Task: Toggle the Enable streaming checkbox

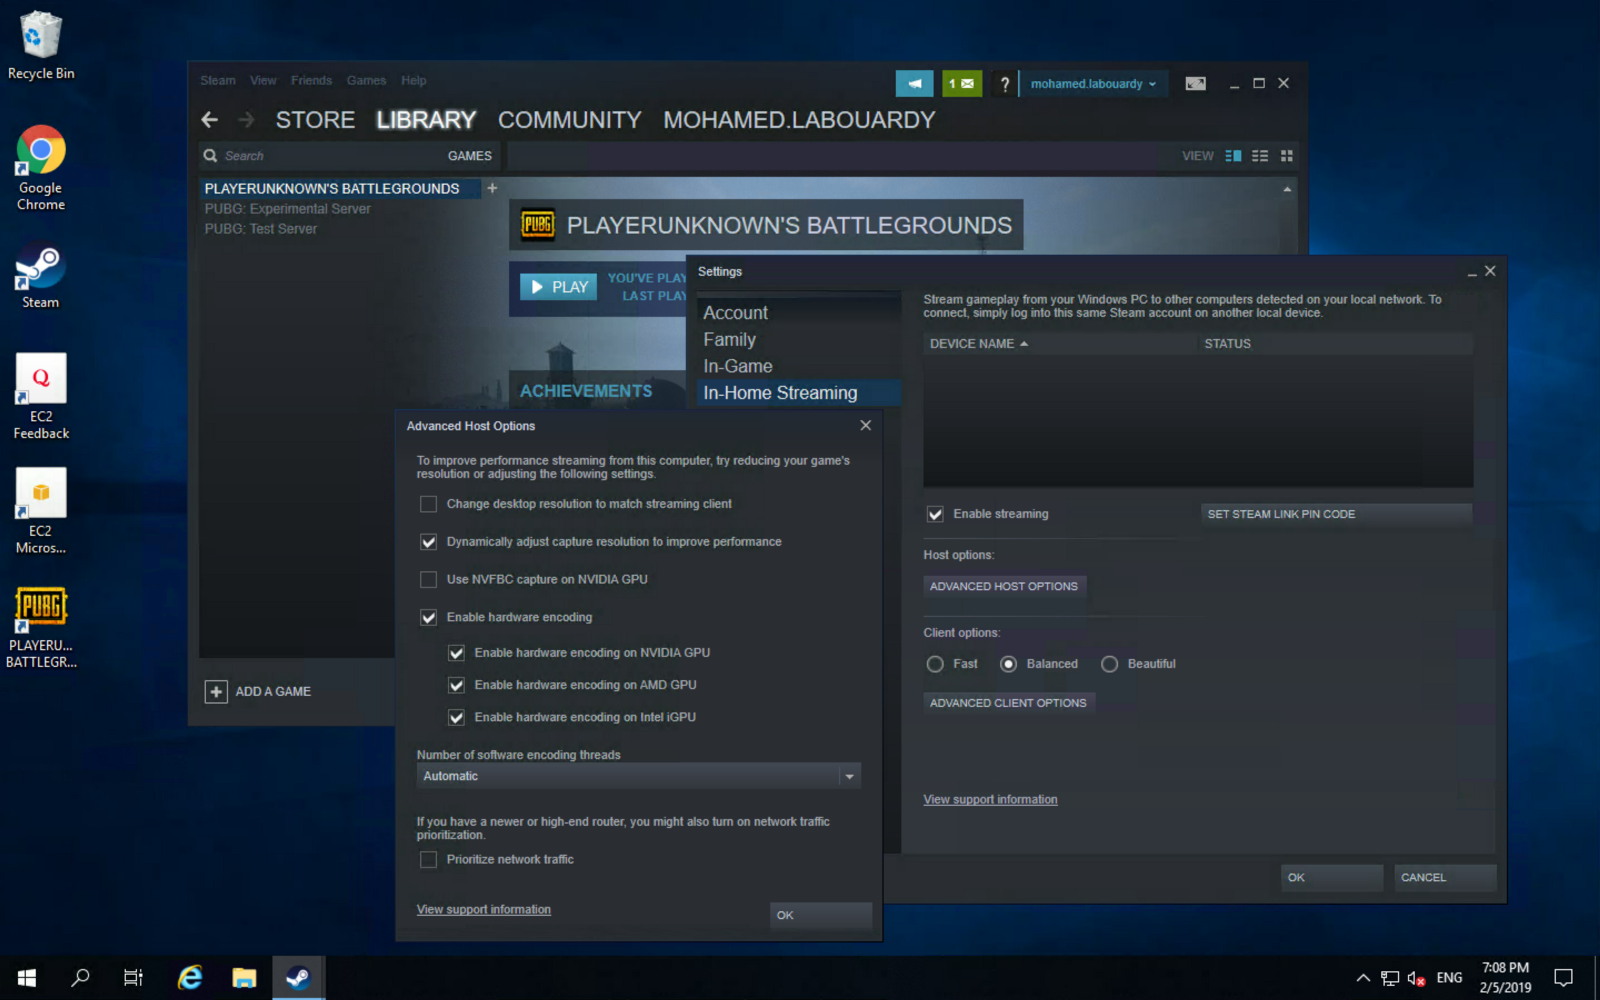Action: tap(935, 514)
